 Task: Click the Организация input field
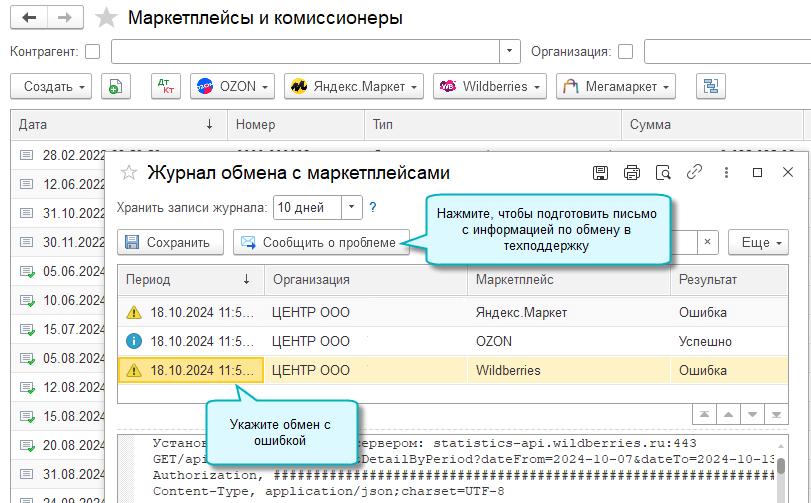pos(727,51)
